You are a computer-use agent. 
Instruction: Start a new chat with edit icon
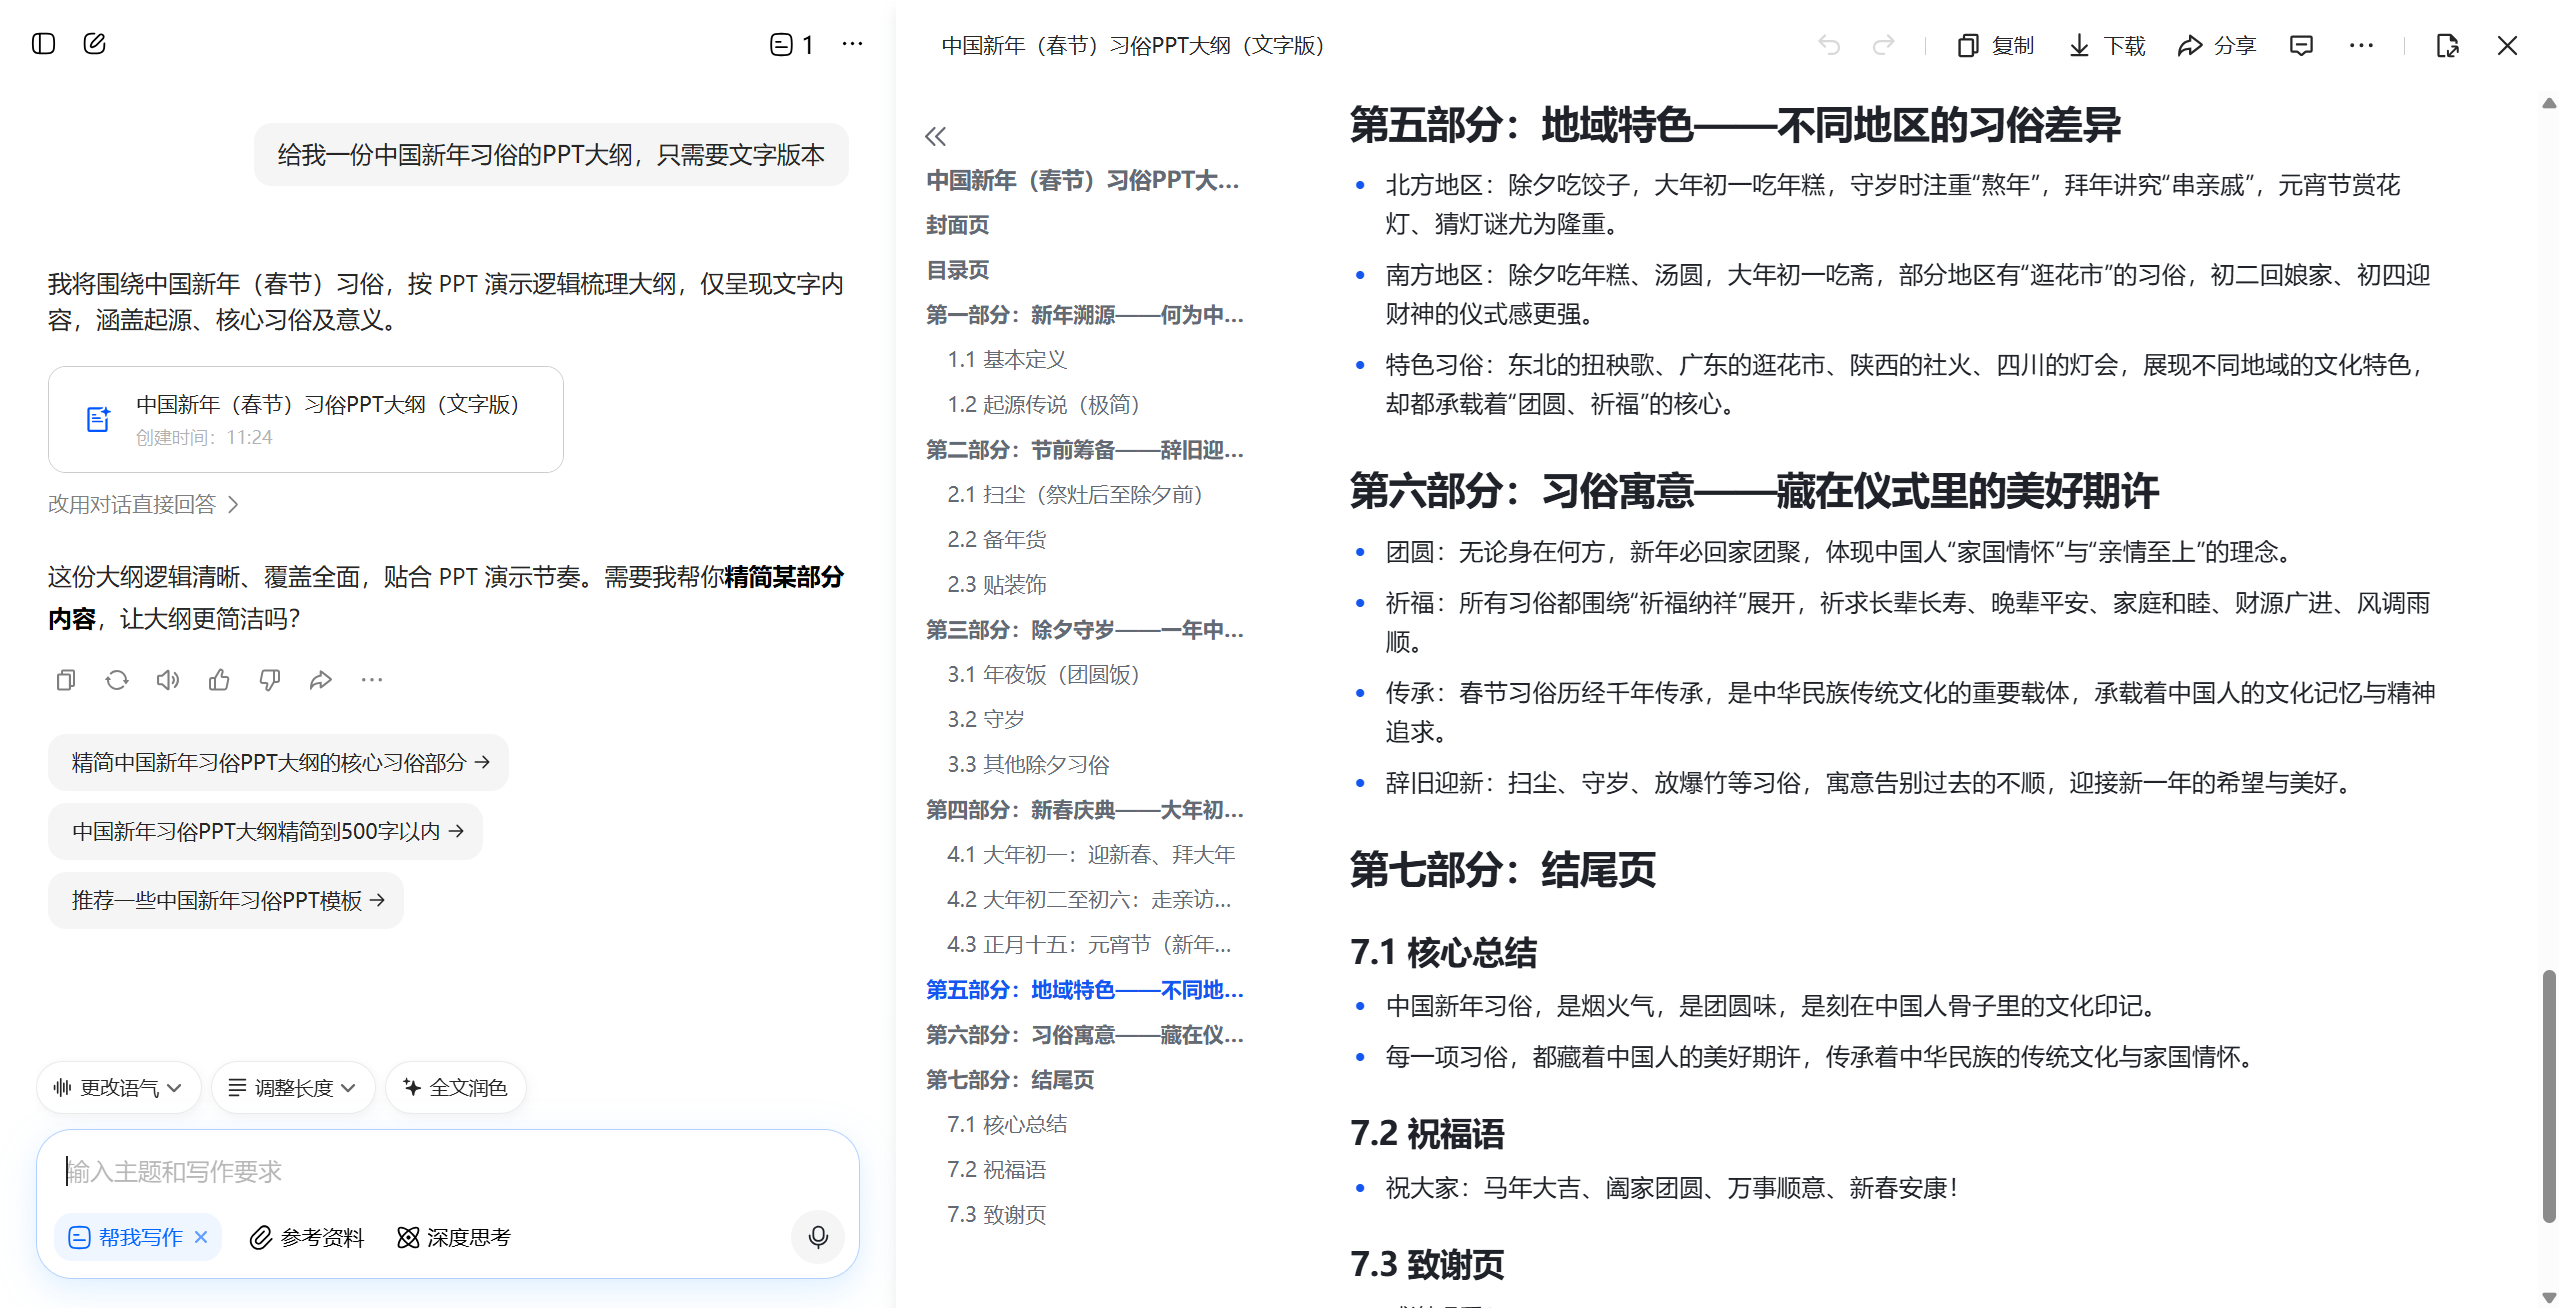95,44
